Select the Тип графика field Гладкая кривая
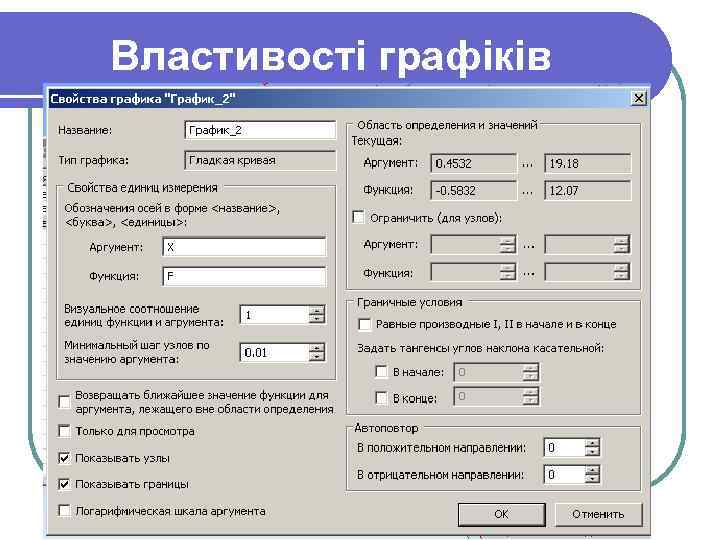Image resolution: width=720 pixels, height=540 pixels. click(260, 161)
